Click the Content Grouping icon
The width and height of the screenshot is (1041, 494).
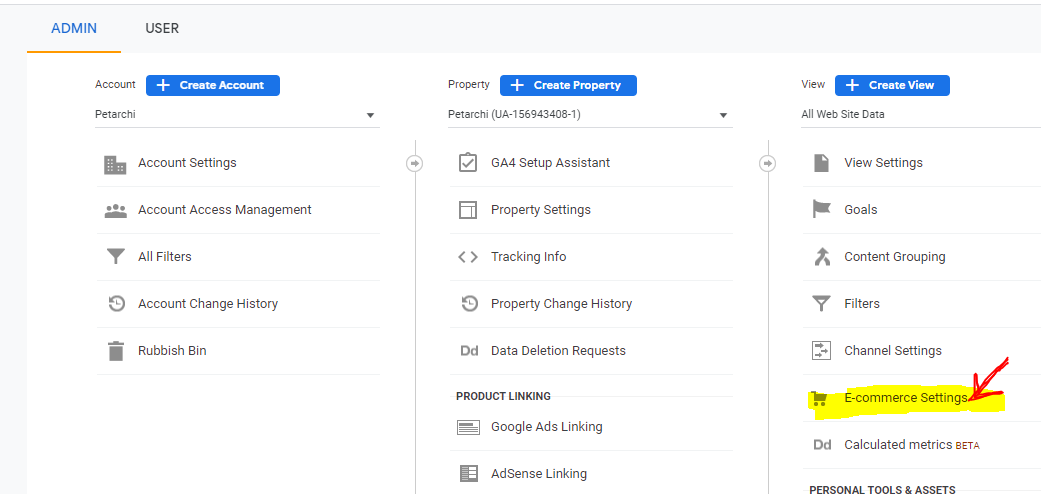pyautogui.click(x=822, y=257)
